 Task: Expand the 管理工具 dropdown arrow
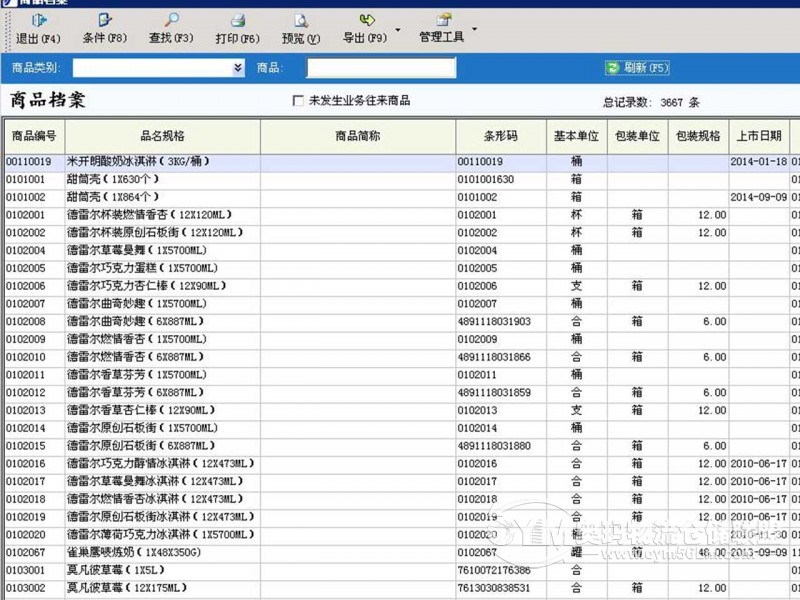(x=474, y=30)
